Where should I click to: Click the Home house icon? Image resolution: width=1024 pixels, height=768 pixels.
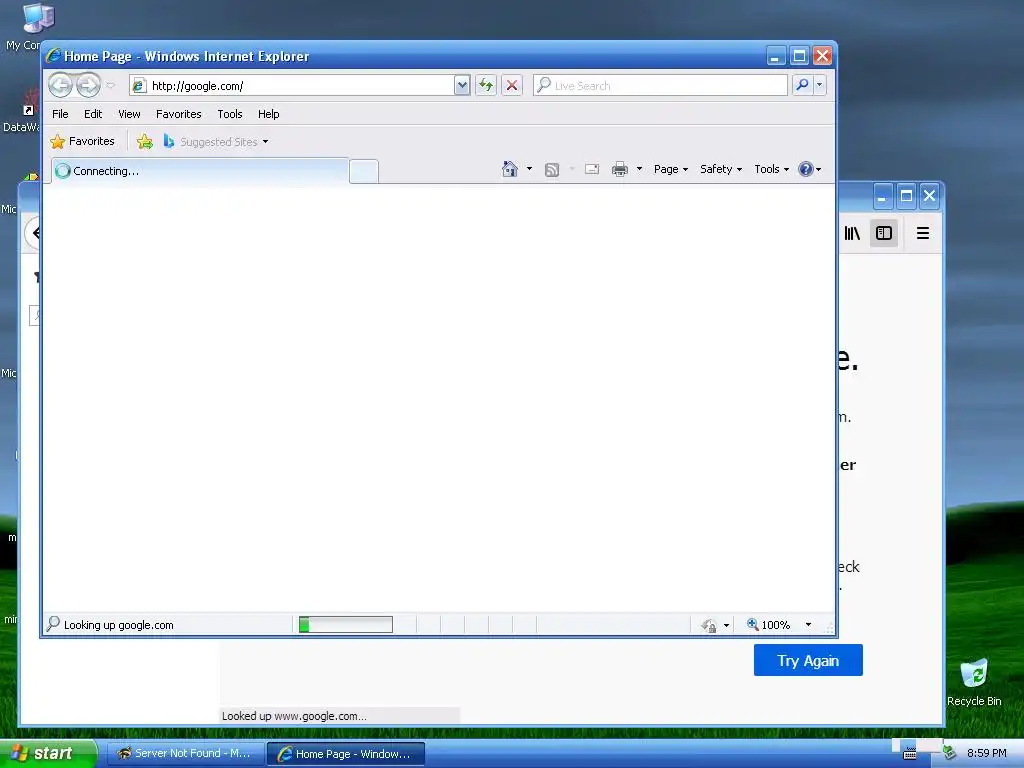click(509, 169)
